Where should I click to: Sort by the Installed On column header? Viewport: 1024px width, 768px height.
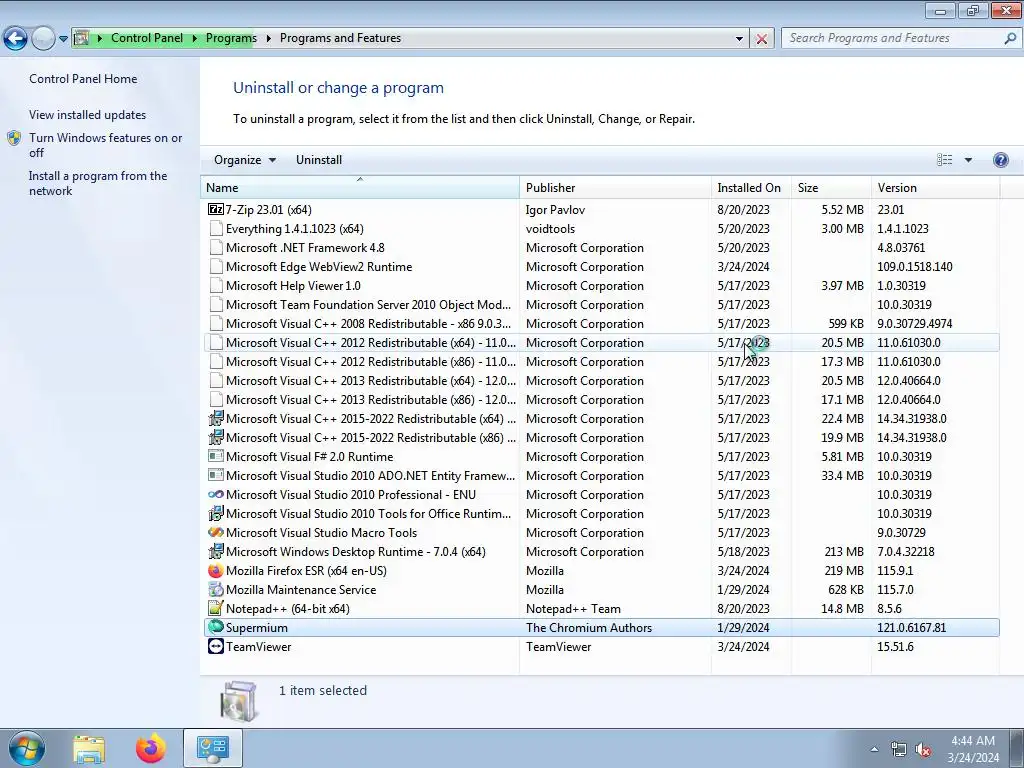(752, 187)
